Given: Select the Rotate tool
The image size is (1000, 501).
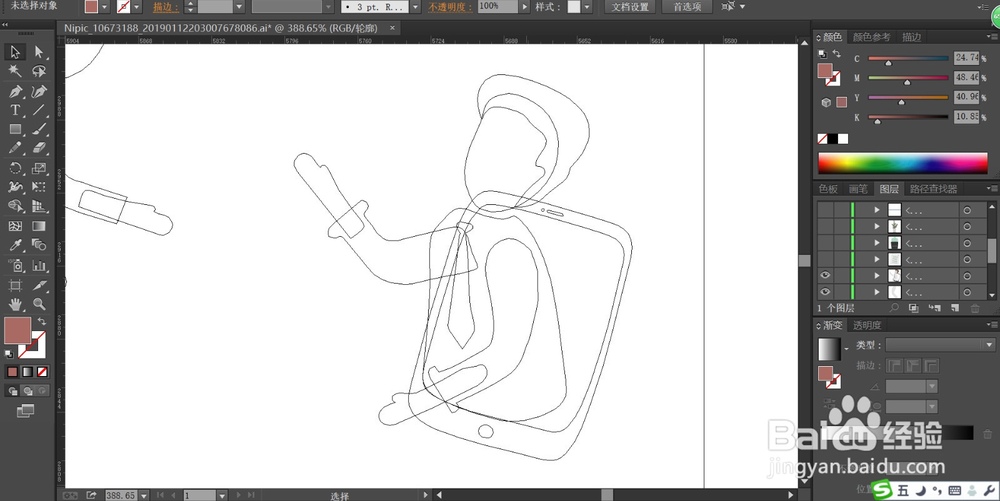Looking at the screenshot, I should pos(15,168).
